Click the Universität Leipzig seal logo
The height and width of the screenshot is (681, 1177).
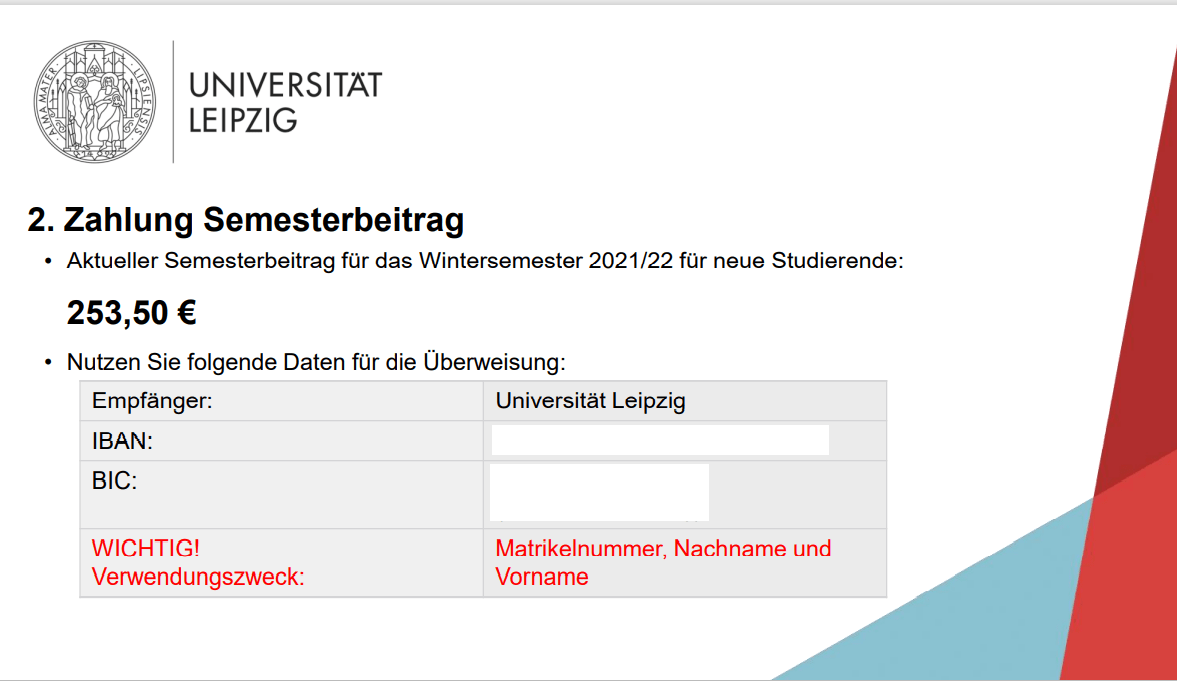point(95,101)
